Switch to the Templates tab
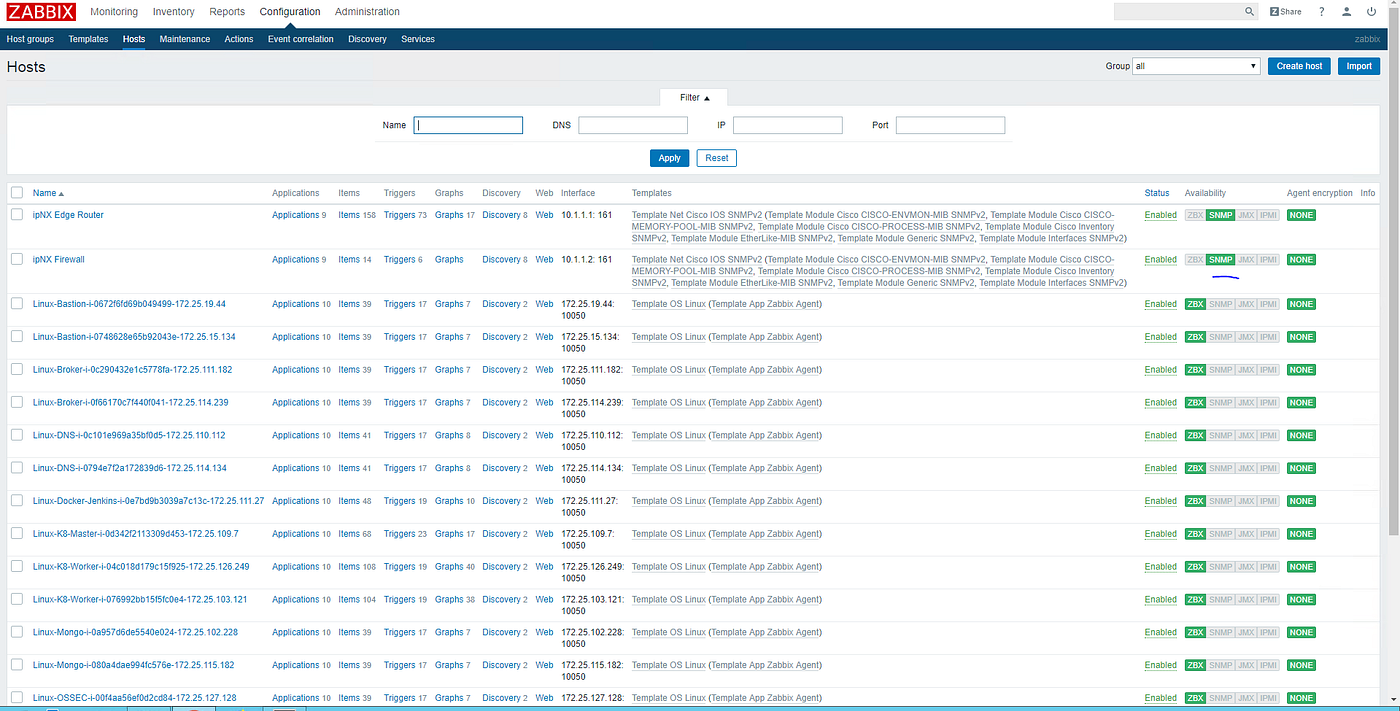The height and width of the screenshot is (711, 1400). pyautogui.click(x=88, y=38)
